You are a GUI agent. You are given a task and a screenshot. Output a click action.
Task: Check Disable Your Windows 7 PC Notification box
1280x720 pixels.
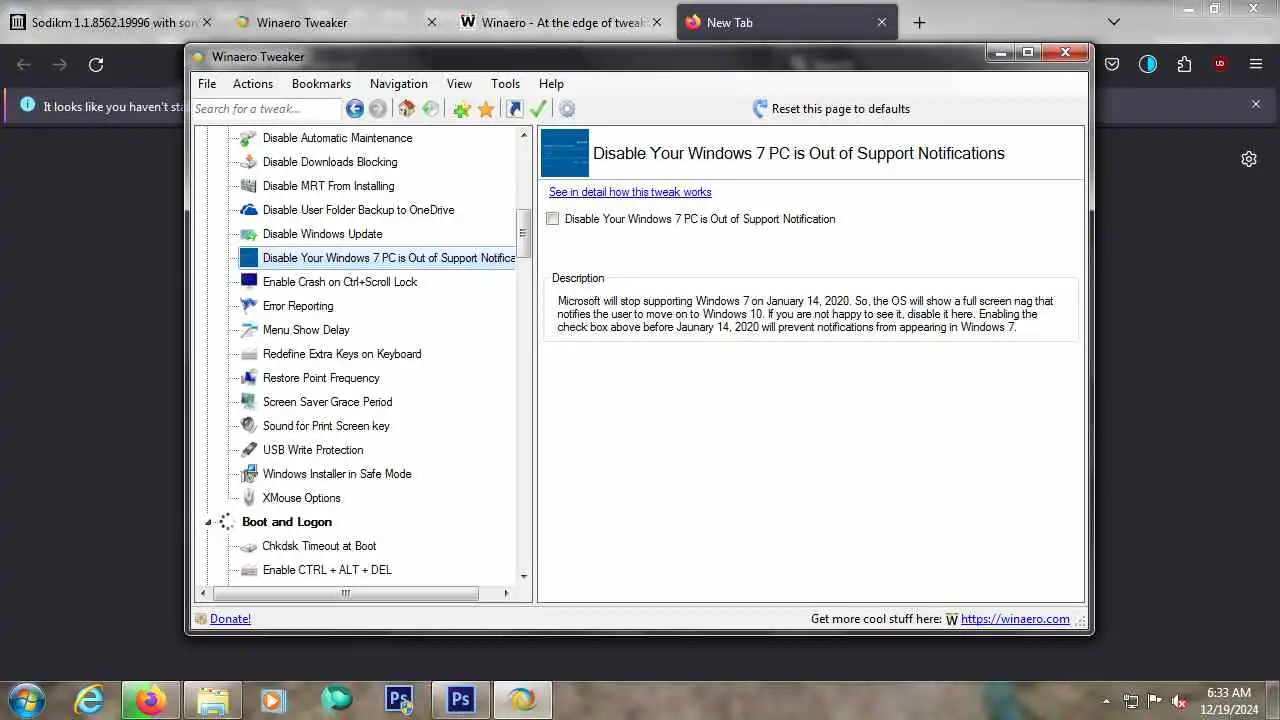pos(552,218)
